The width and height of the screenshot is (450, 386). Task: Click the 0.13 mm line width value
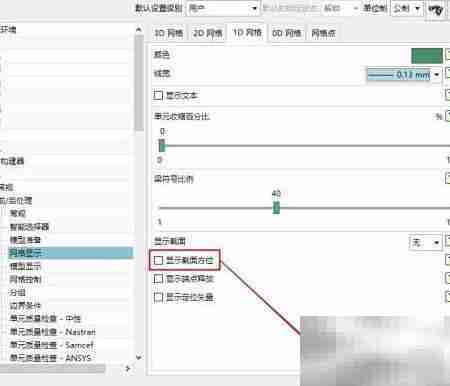pos(413,74)
